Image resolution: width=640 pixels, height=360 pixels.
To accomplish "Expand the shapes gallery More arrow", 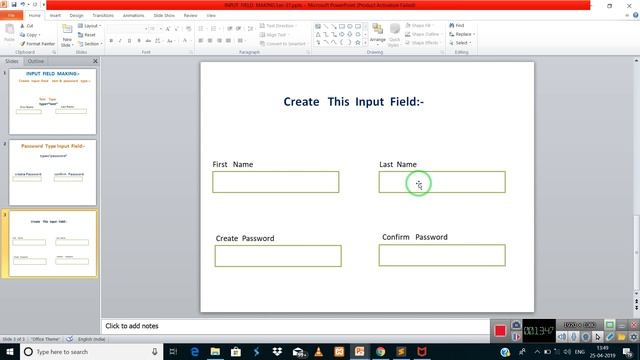I will (x=365, y=42).
